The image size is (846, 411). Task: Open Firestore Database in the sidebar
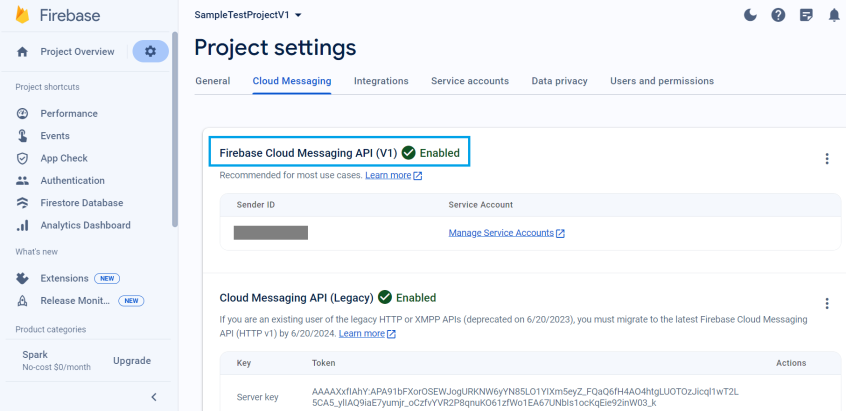[x=81, y=203]
